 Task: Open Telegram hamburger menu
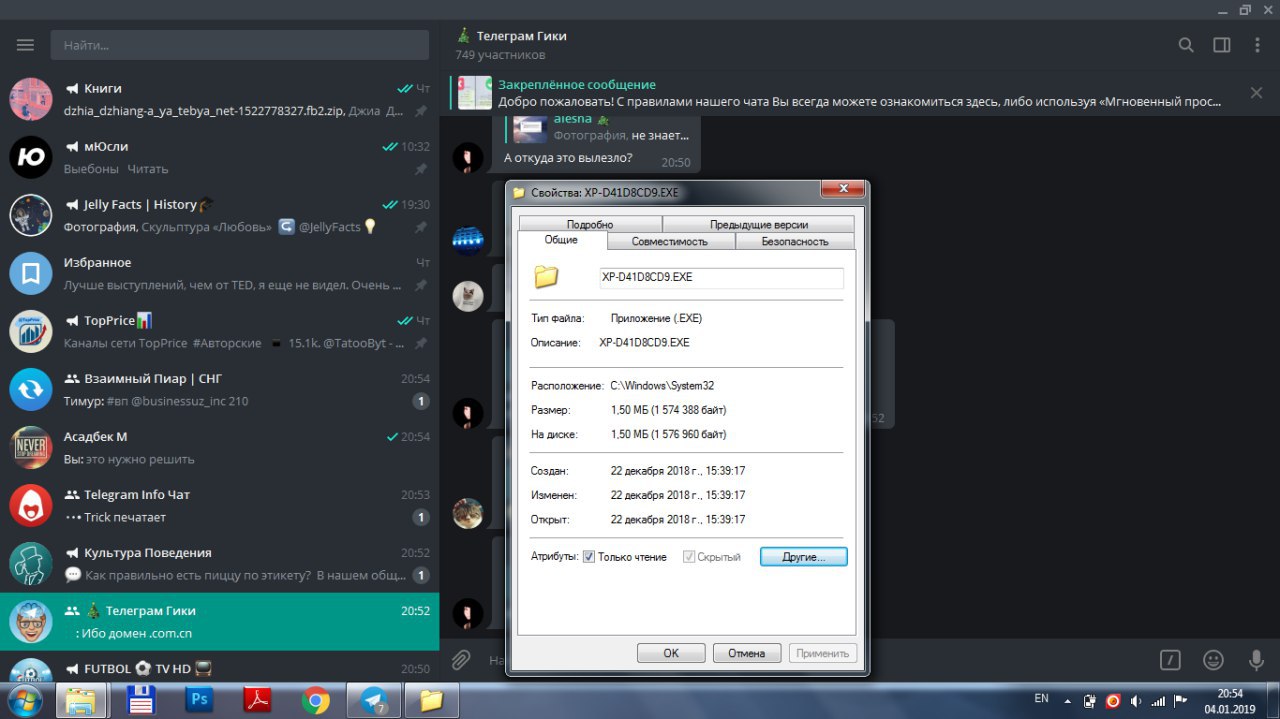pos(25,45)
